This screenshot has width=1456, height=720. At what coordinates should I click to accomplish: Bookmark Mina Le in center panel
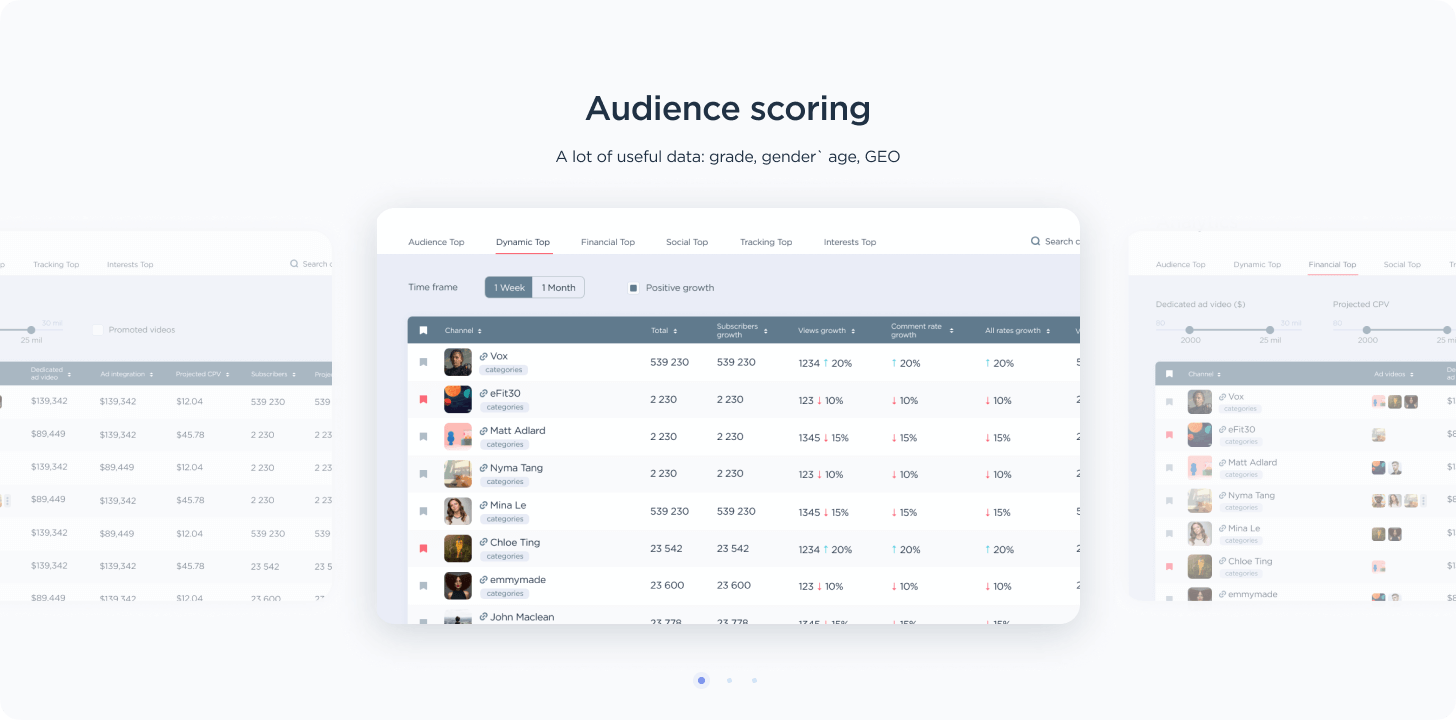tap(423, 511)
